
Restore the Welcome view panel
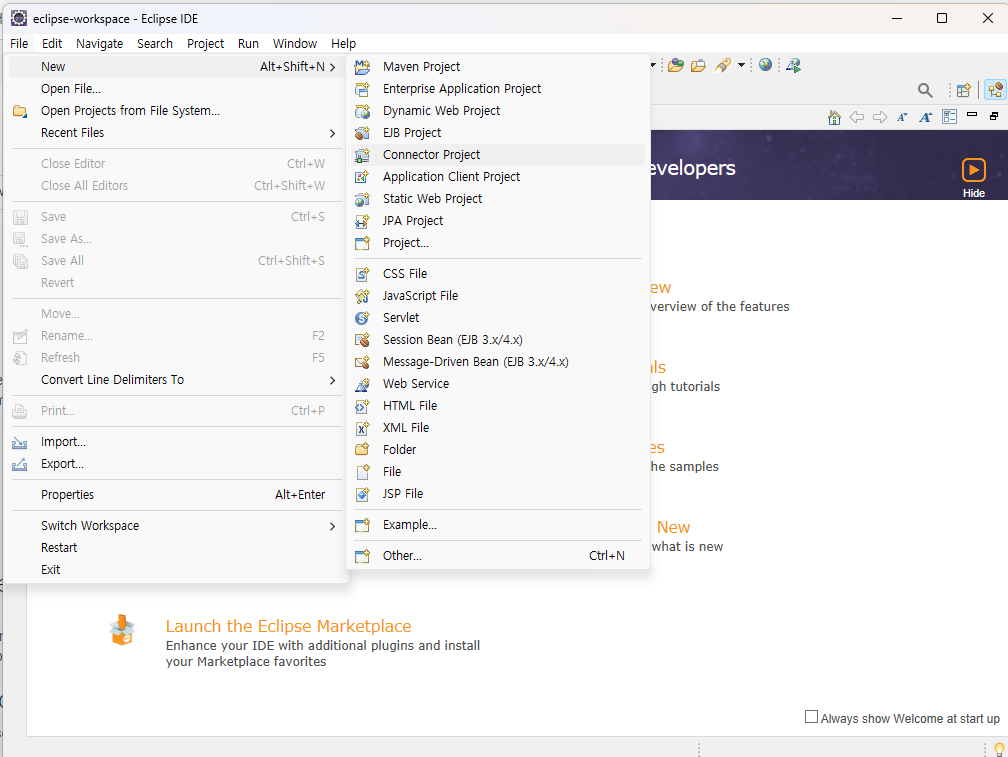pyautogui.click(x=994, y=116)
